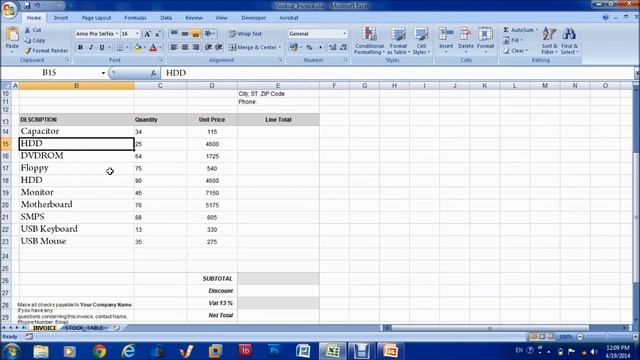Viewport: 640px width, 360px height.
Task: Apply the red Font Color
Action: coord(153,48)
